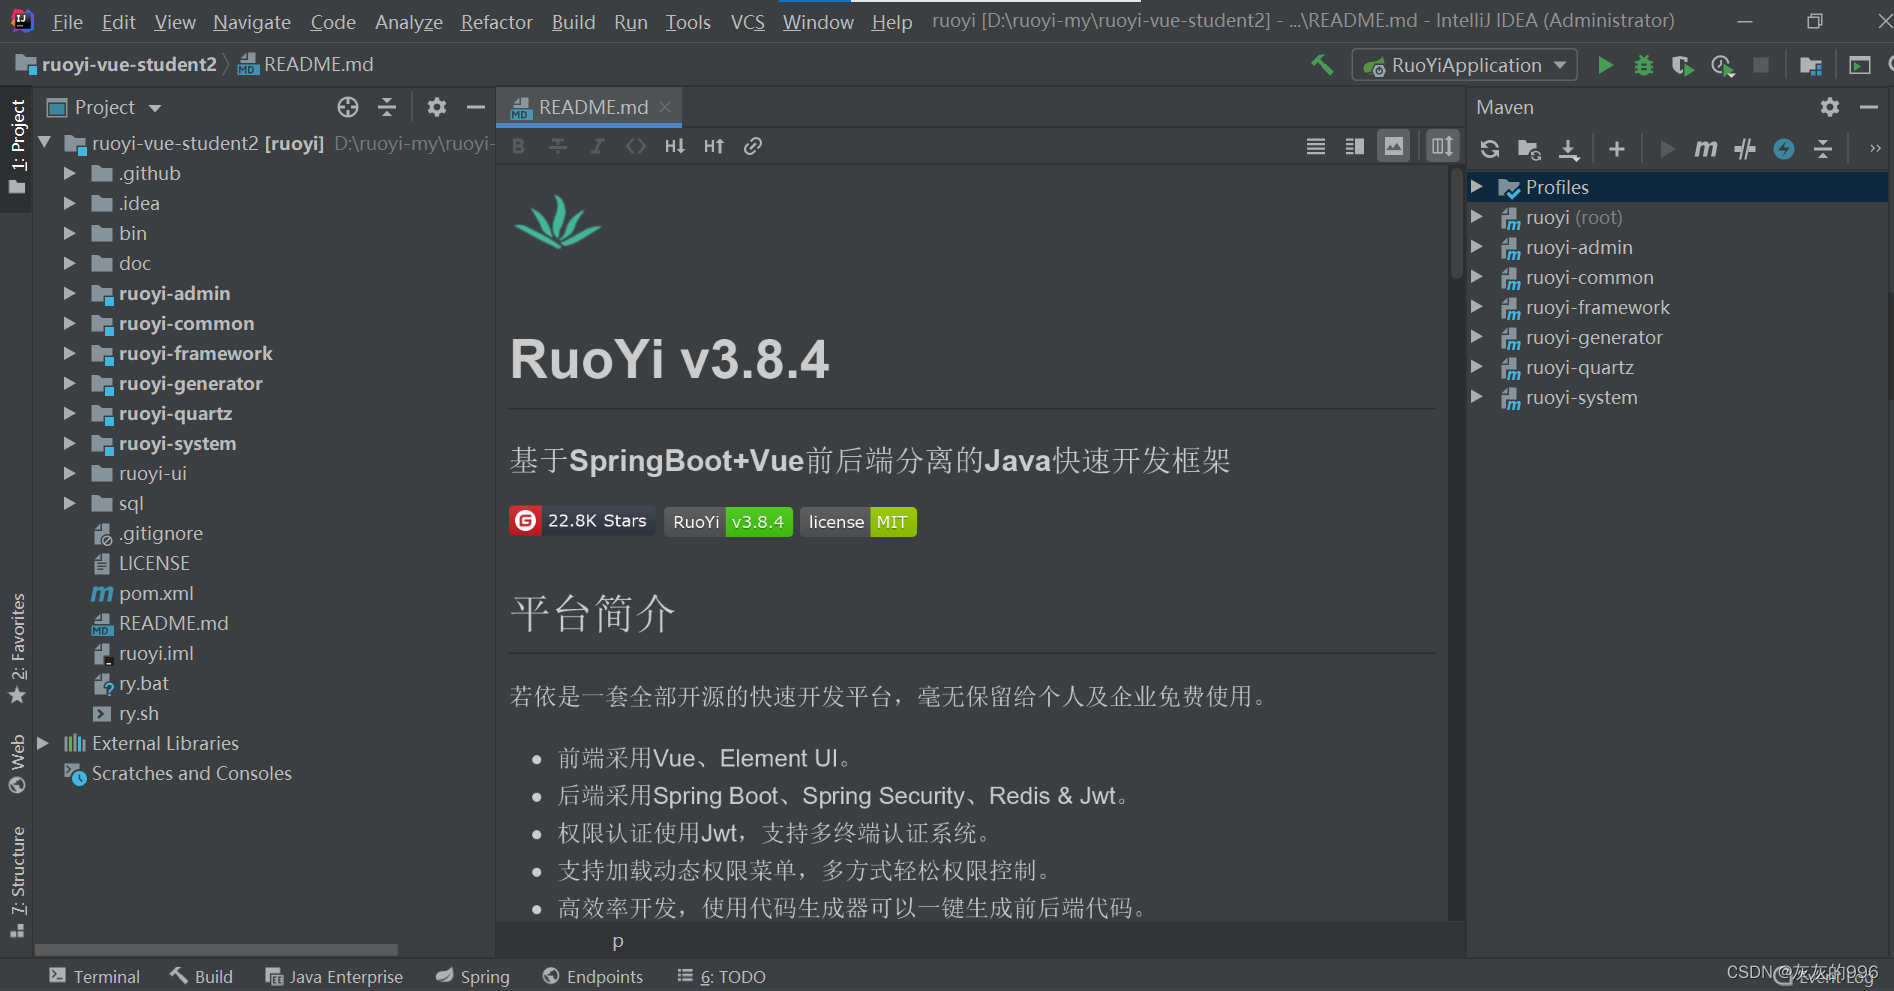1894x991 pixels.
Task: Click the license MIT badge
Action: tap(858, 522)
